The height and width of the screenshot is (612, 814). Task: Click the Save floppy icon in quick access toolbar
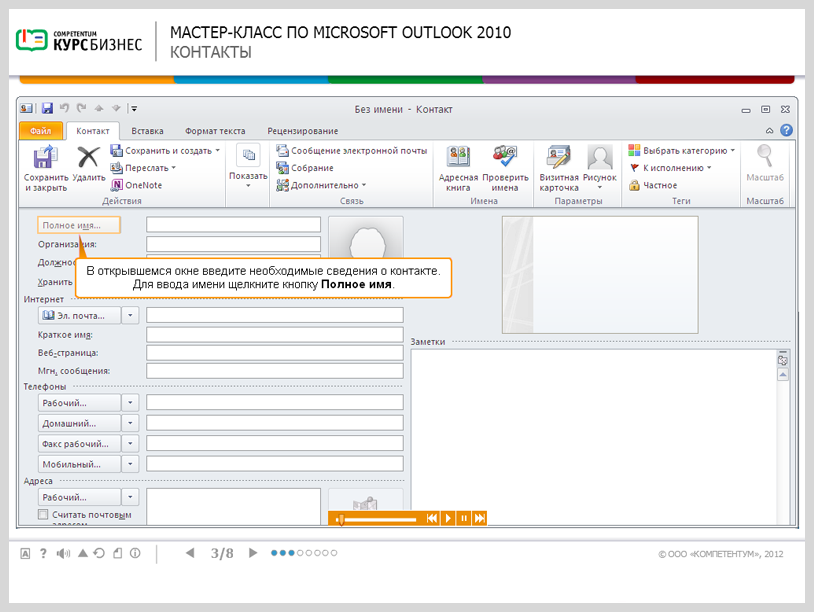click(x=47, y=108)
